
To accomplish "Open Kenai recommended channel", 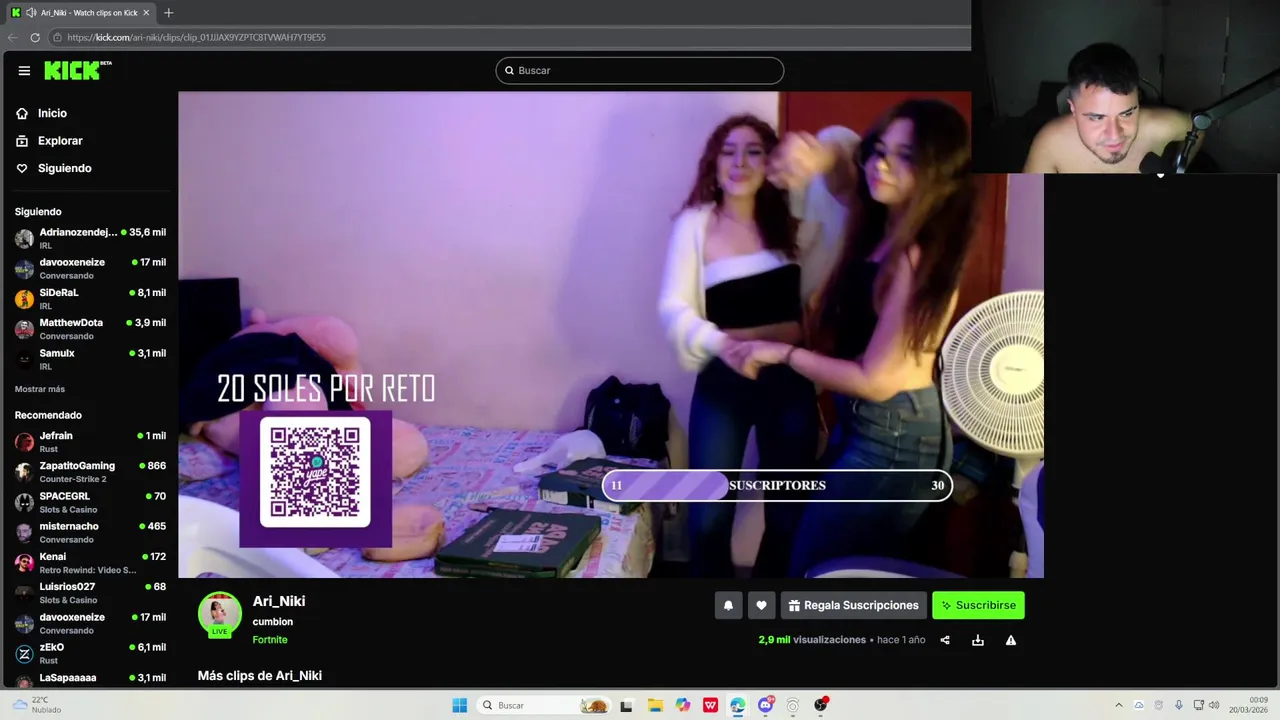I will [x=90, y=562].
